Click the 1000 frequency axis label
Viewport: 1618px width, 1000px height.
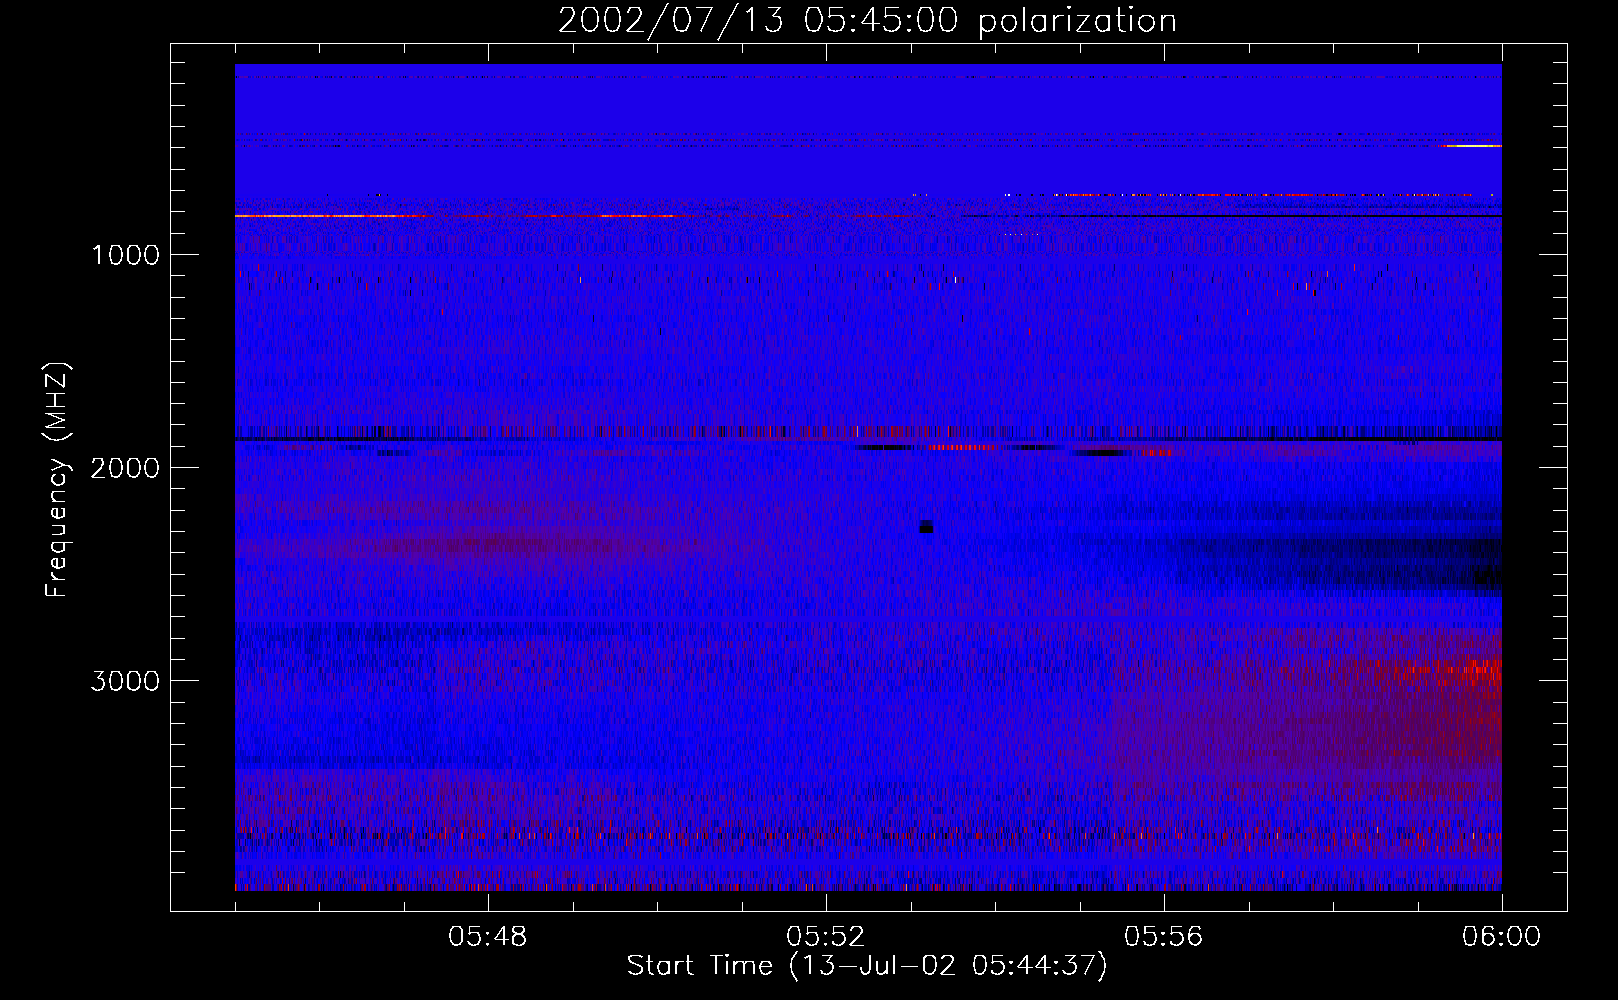click(x=125, y=255)
